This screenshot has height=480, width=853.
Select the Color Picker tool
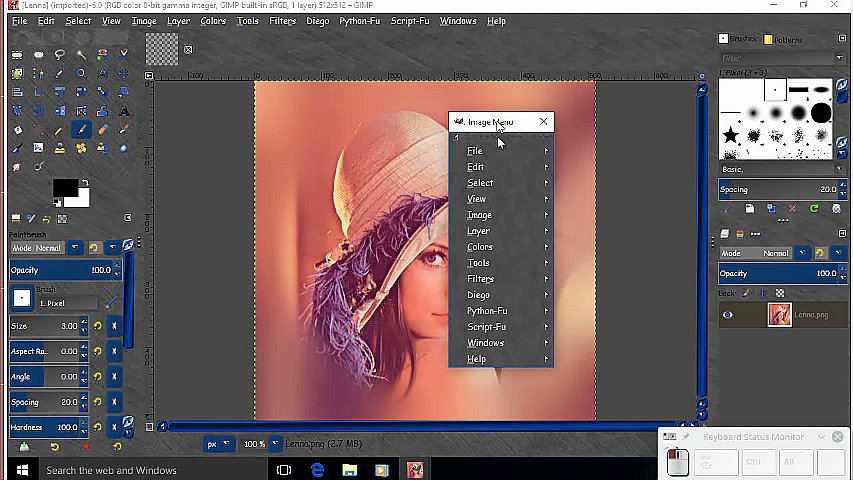coord(60,73)
